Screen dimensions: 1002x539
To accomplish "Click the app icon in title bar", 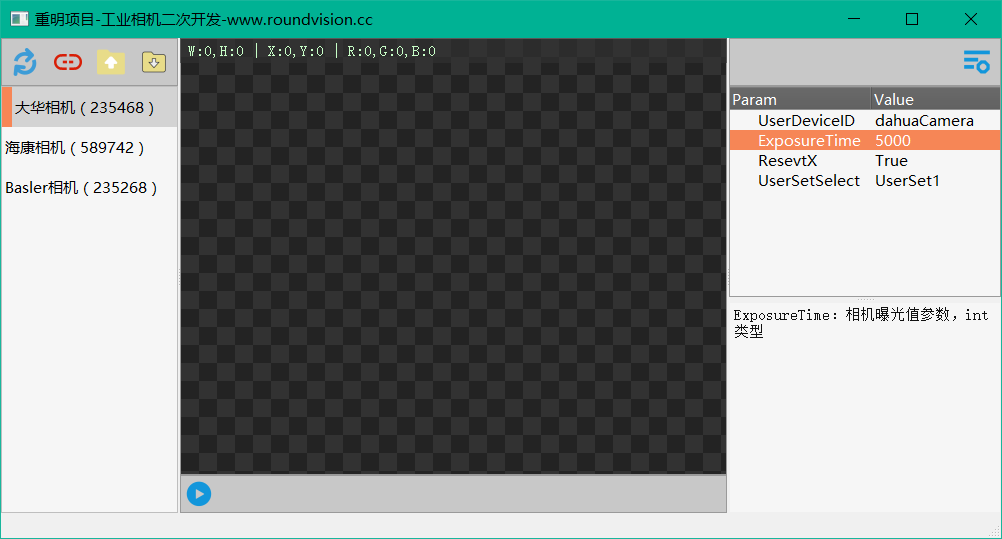I will point(18,19).
